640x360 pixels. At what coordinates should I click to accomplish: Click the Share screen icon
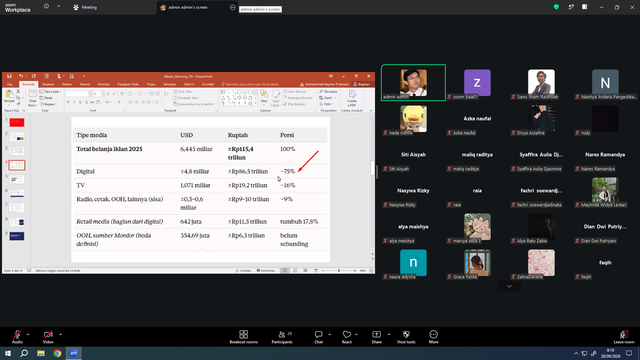[x=376, y=334]
